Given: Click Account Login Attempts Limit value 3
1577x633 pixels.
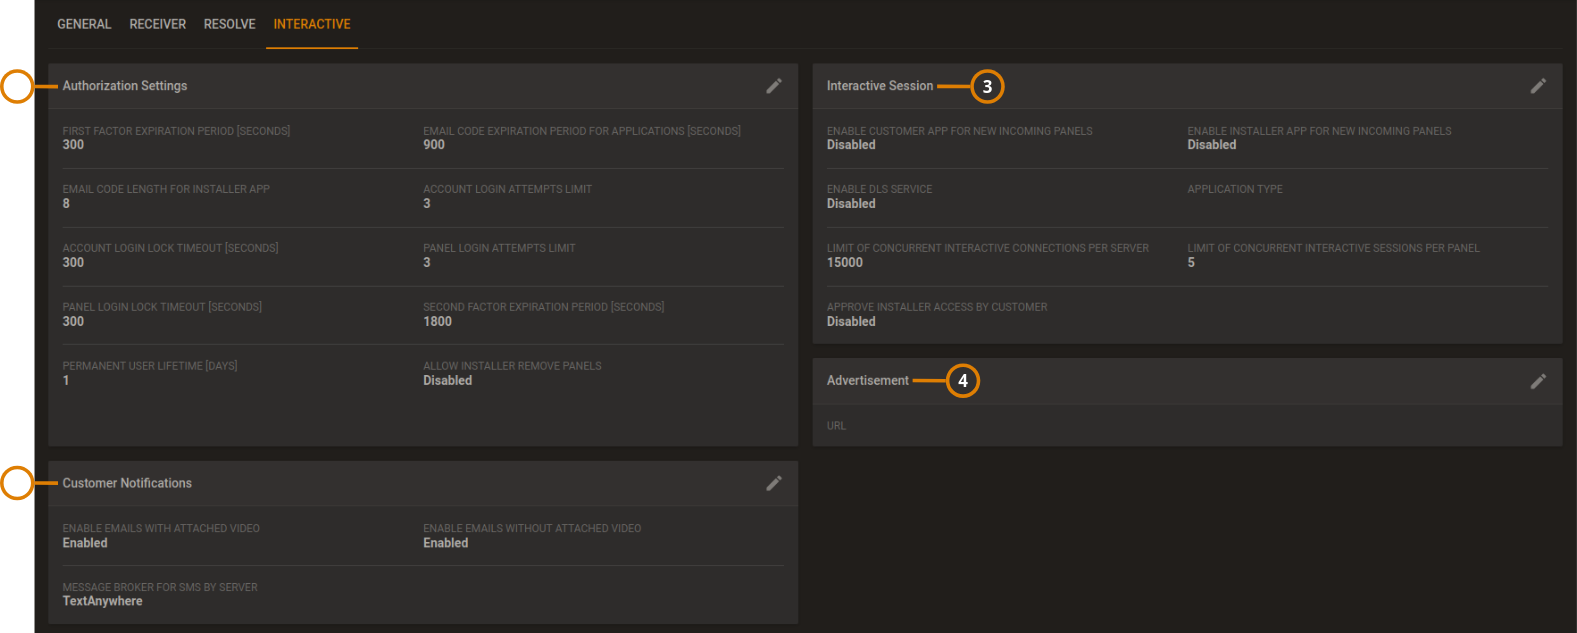Looking at the screenshot, I should (427, 204).
